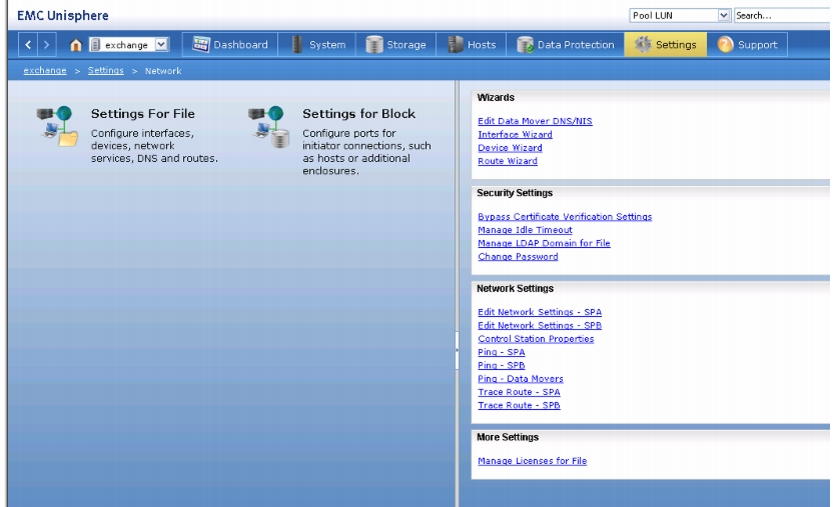Click the Home house icon

coord(76,45)
